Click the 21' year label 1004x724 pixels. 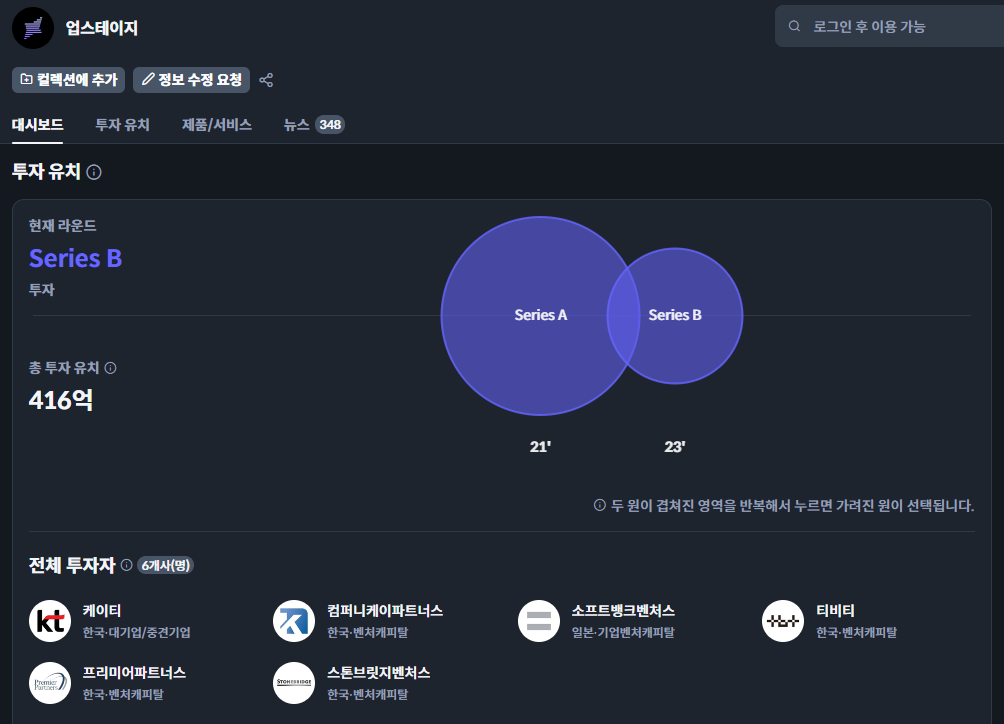540,447
